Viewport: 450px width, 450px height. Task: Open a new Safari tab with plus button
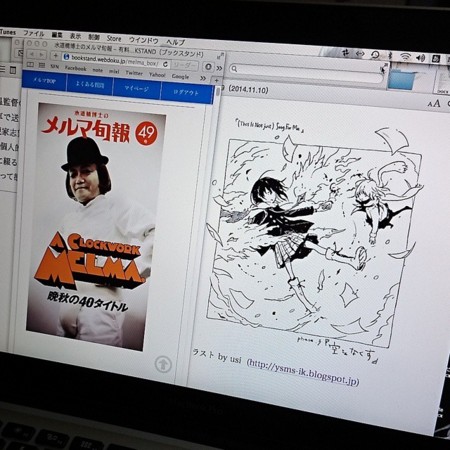(x=216, y=80)
